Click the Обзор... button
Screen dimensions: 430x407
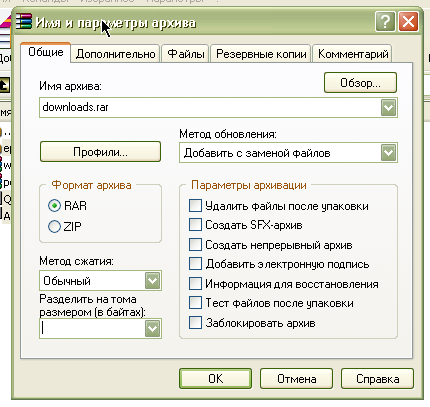360,83
